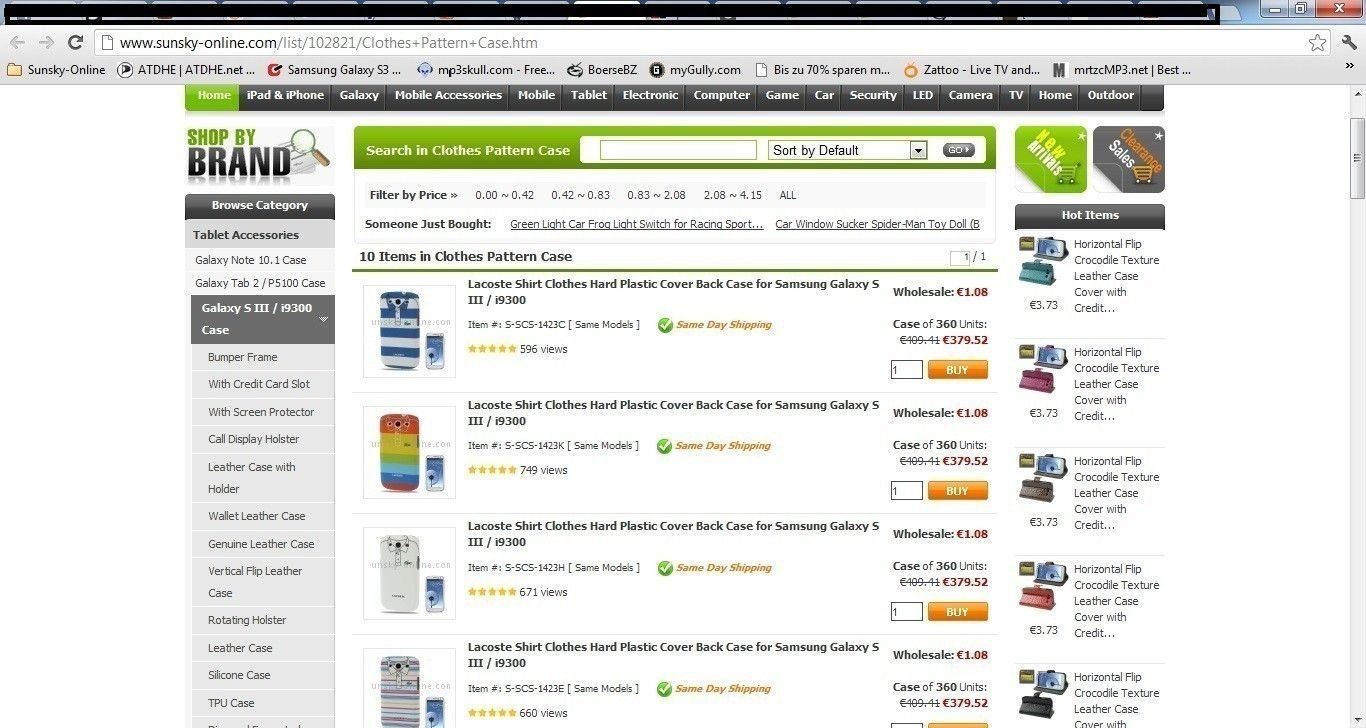Click GO search button
This screenshot has width=1366, height=728.
(958, 150)
